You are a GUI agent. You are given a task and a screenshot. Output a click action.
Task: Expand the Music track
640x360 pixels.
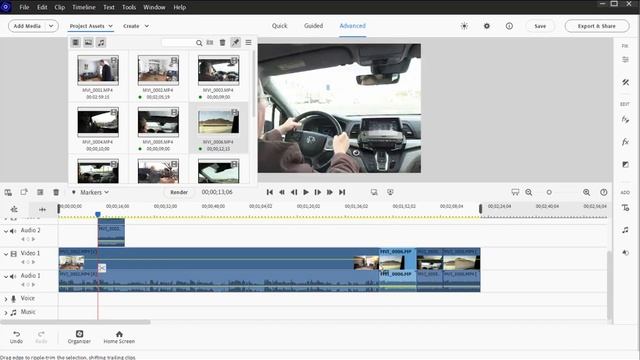(6, 313)
